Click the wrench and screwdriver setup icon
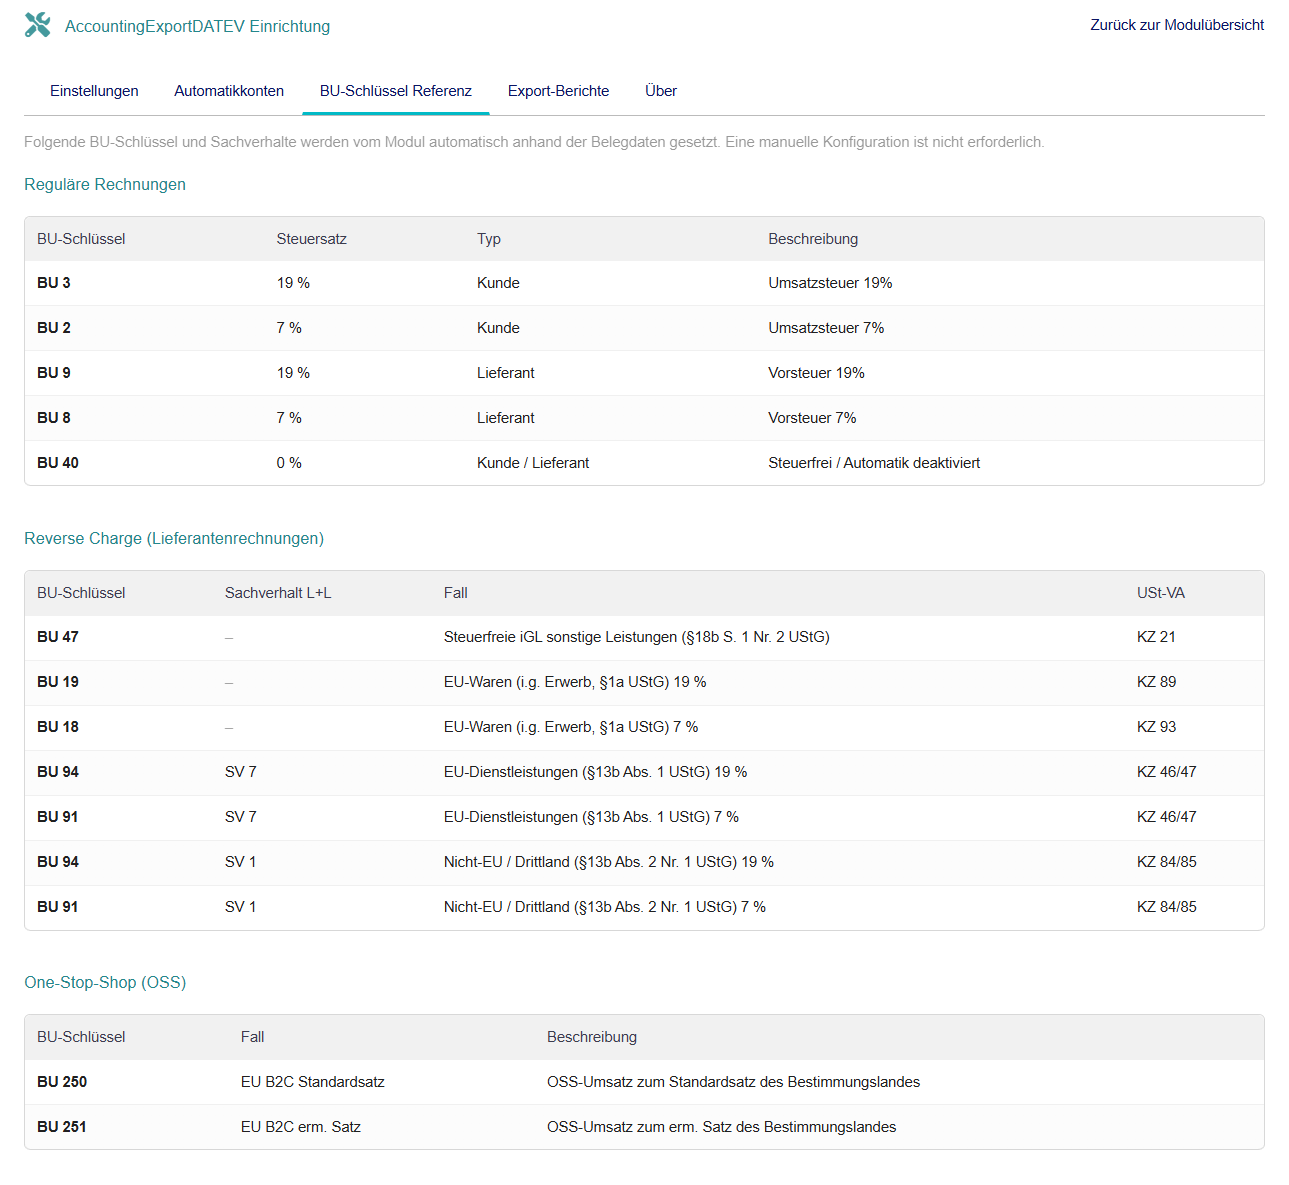The width and height of the screenshot is (1289, 1185). pyautogui.click(x=37, y=25)
